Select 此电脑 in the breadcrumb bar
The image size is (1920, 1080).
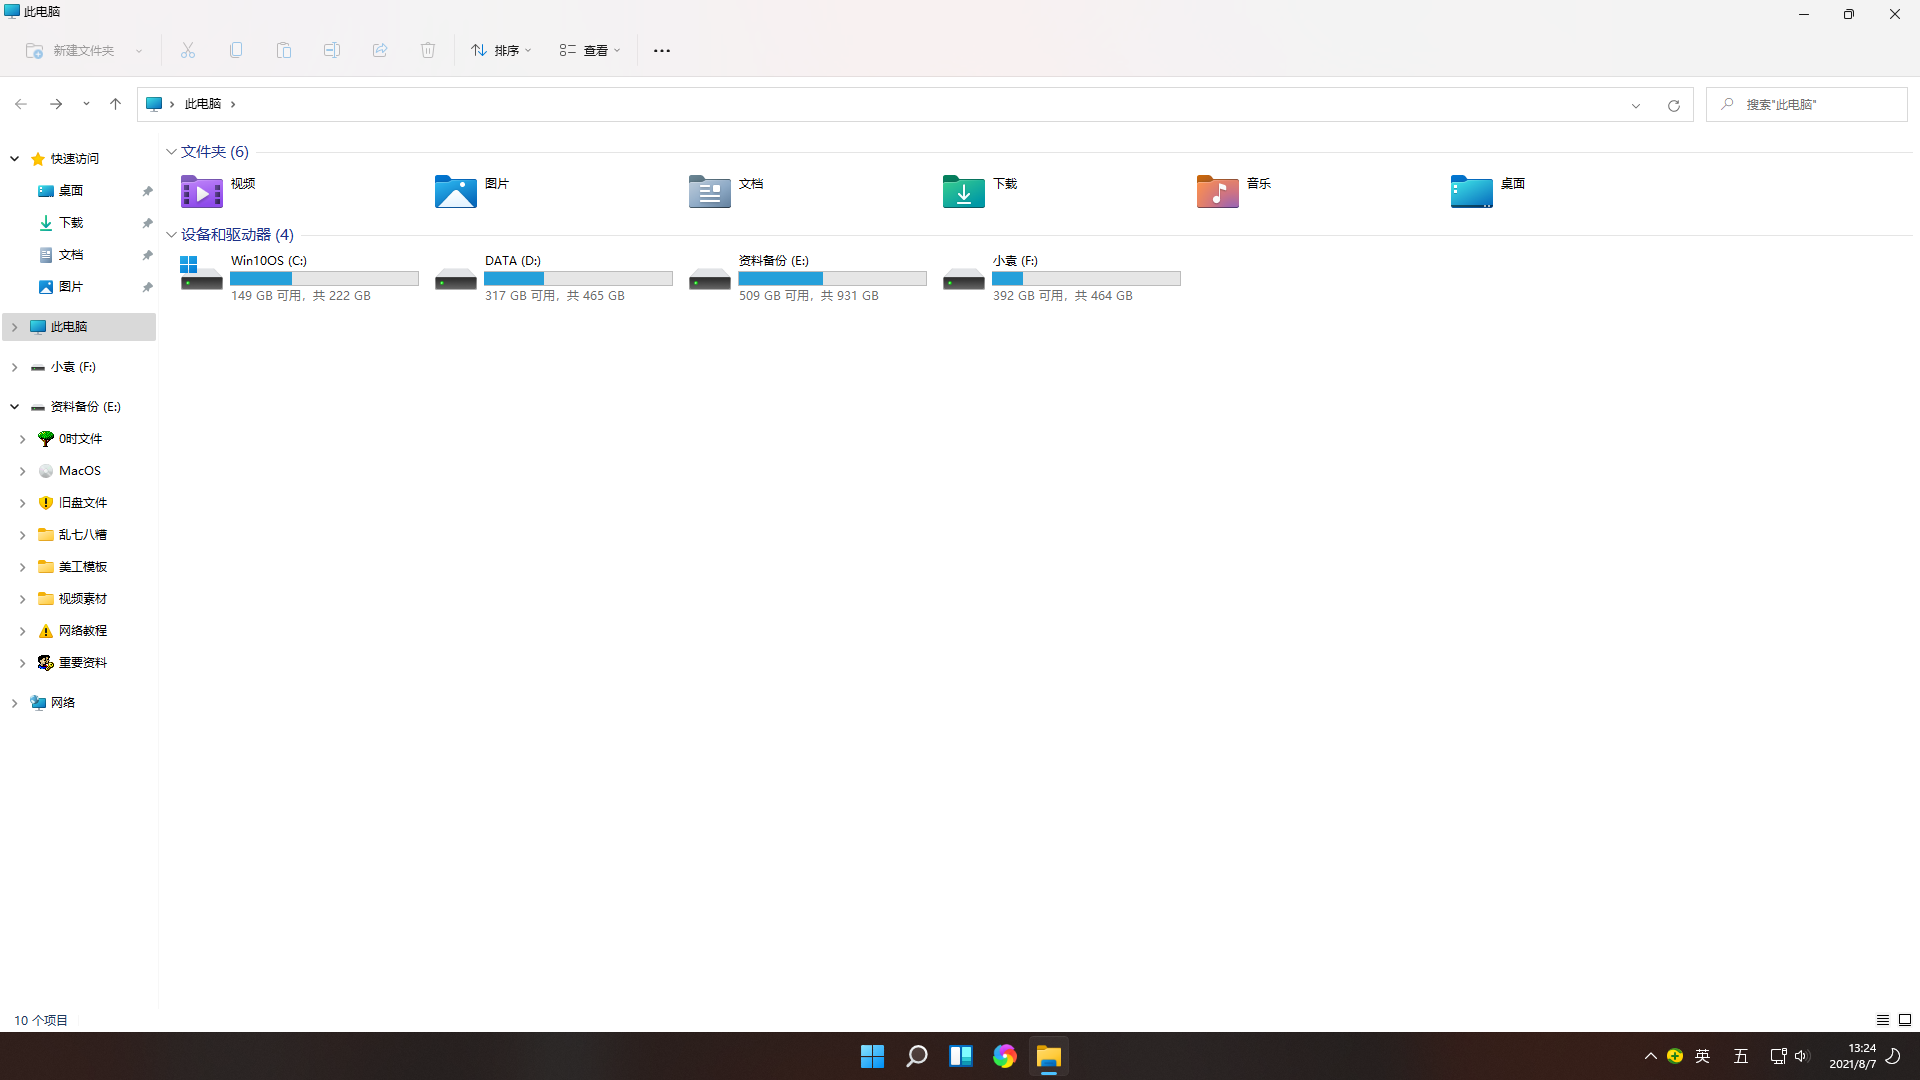tap(203, 103)
